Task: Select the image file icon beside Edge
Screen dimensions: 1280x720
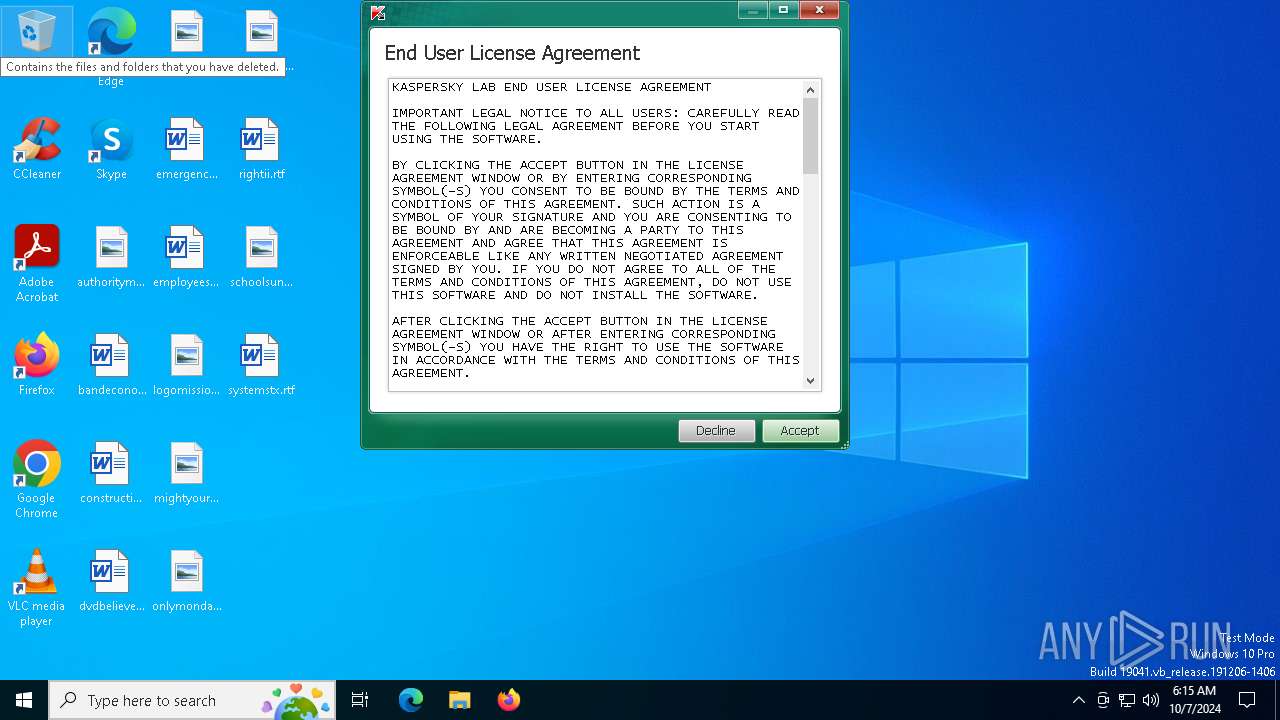Action: point(186,33)
